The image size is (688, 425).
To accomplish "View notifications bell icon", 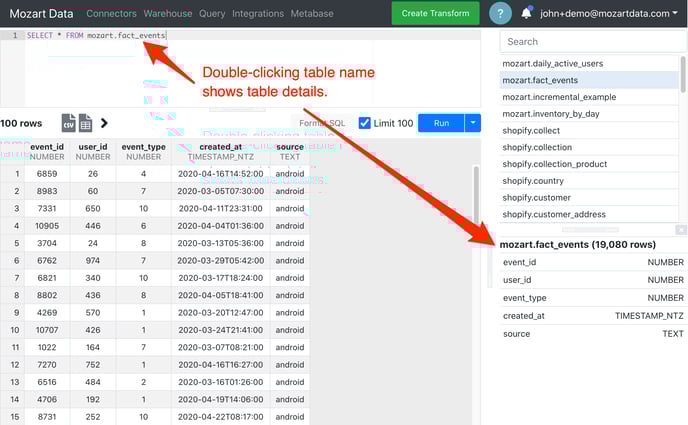I will click(x=527, y=13).
